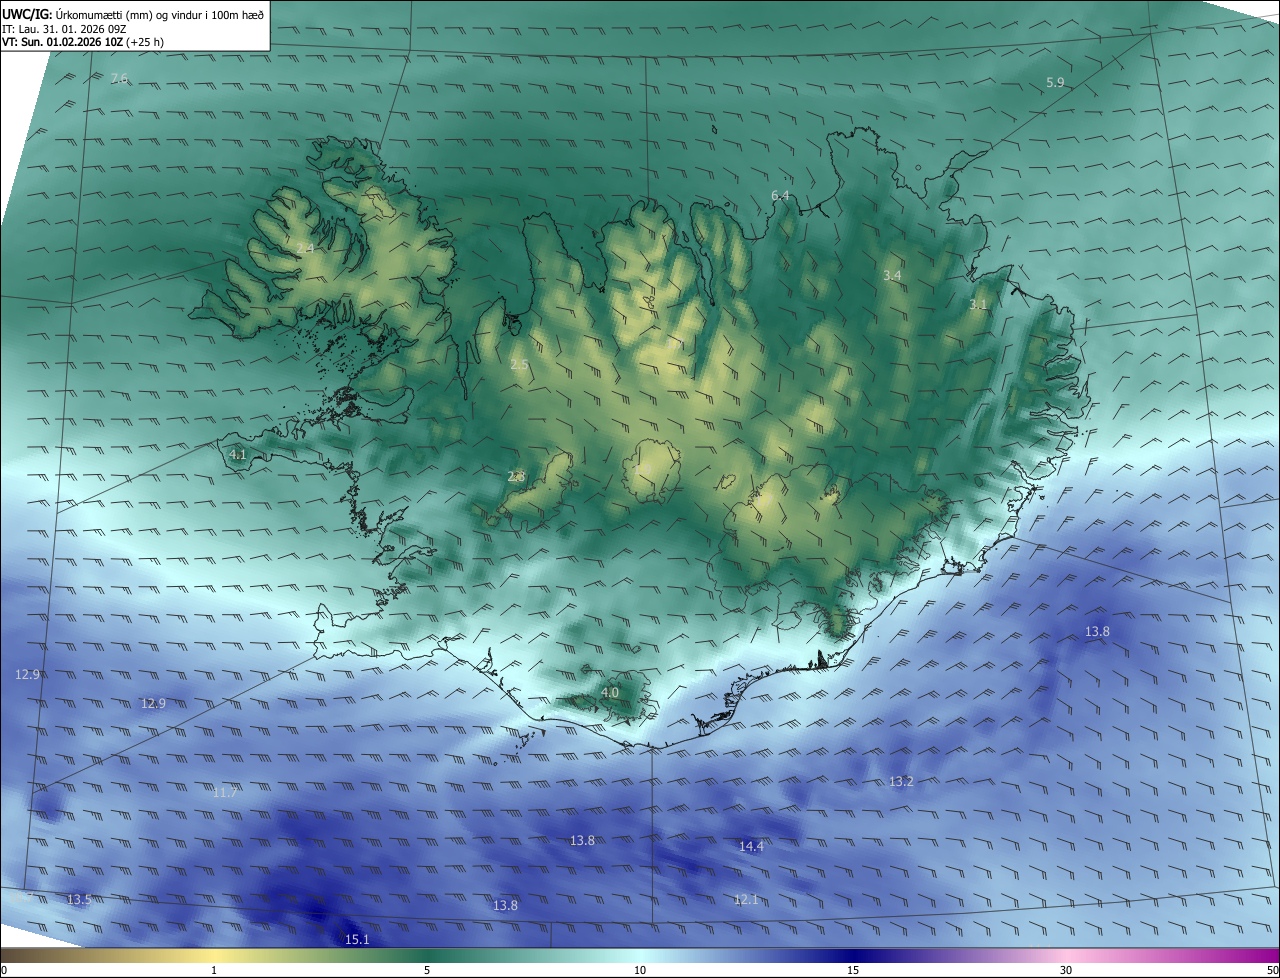The height and width of the screenshot is (978, 1280).
Task: Click the map value label 15.1
Action: [x=357, y=939]
